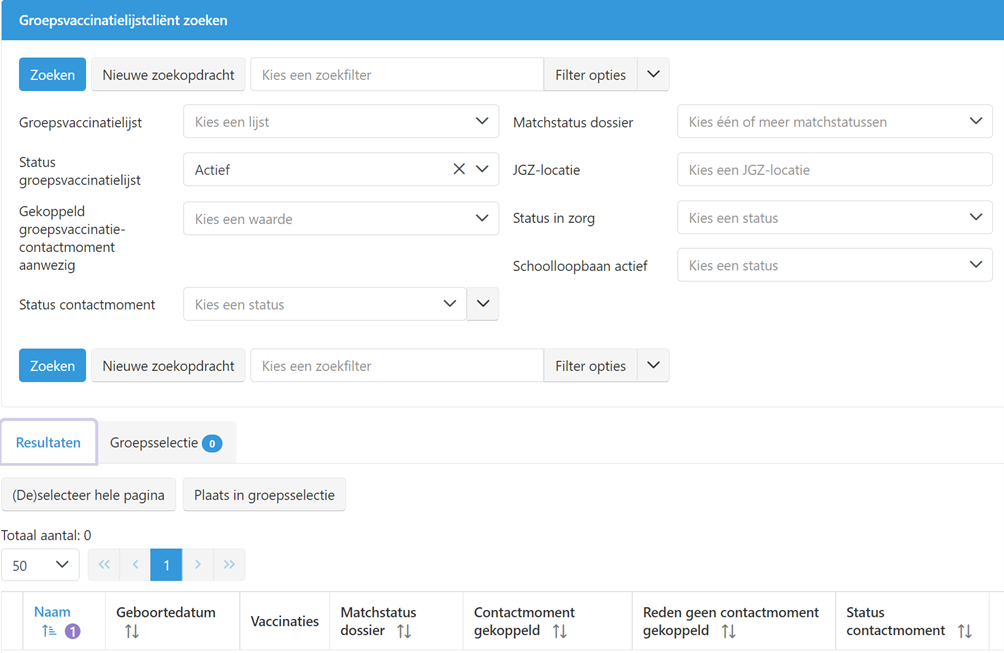Go to first results page arrow

pos(104,565)
